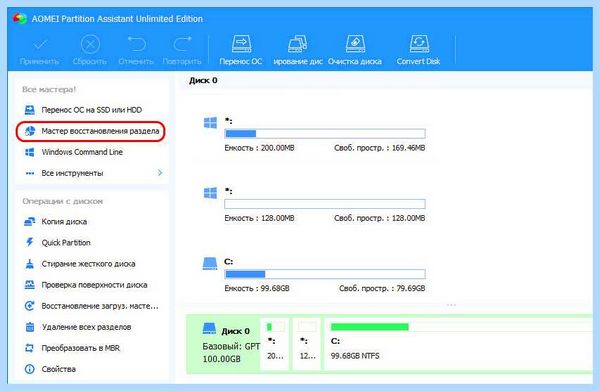Expand Все инструменты with the chevron arrow
Image resolution: width=600 pixels, height=391 pixels.
(160, 173)
